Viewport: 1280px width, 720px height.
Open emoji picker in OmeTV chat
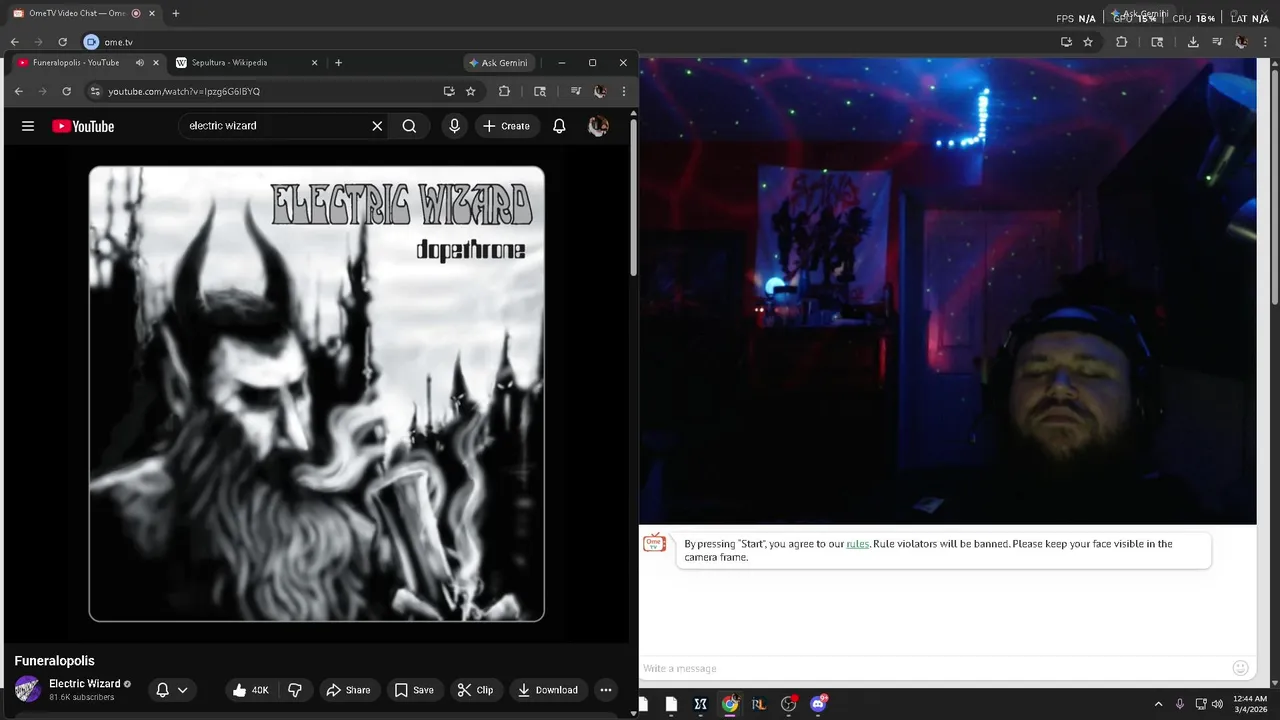[x=1240, y=668]
